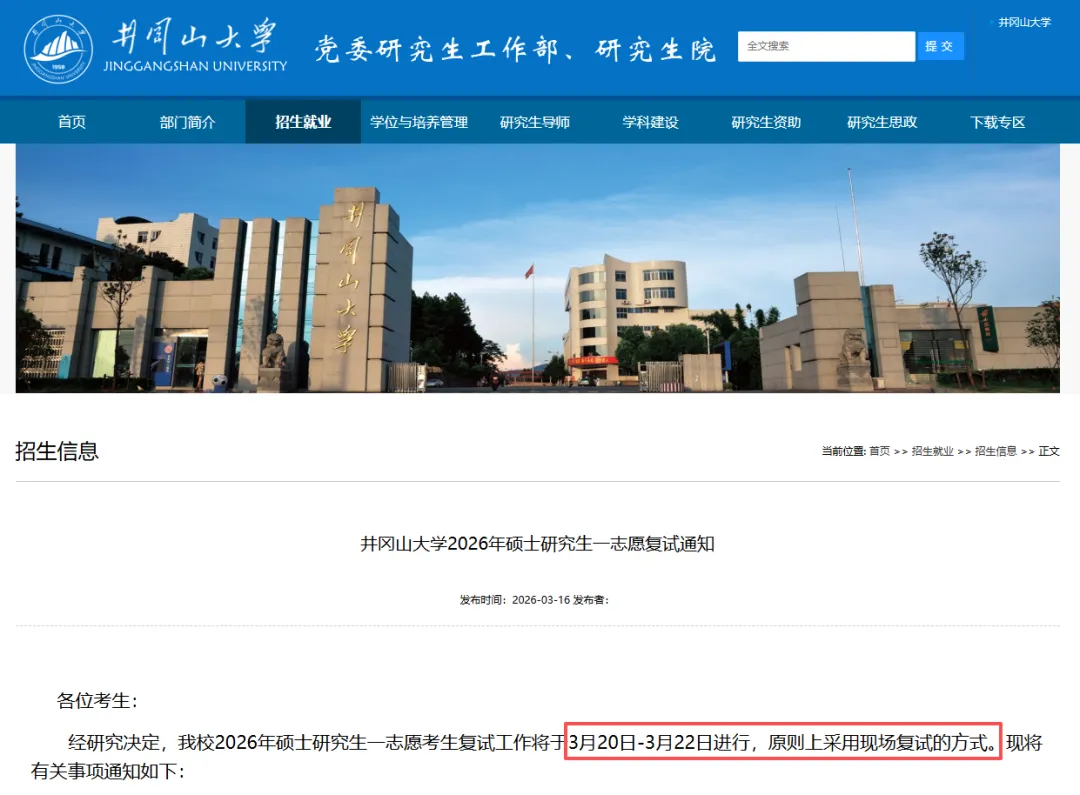Image resolution: width=1080 pixels, height=795 pixels.
Task: Open the 研究生资助 menu item
Action: coord(766,122)
